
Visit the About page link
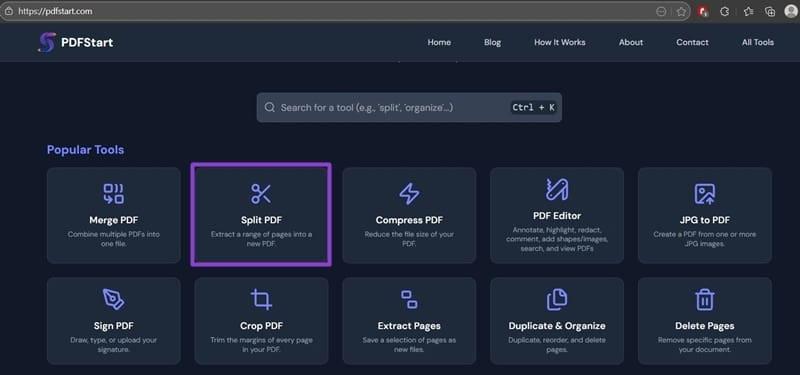[x=631, y=42]
